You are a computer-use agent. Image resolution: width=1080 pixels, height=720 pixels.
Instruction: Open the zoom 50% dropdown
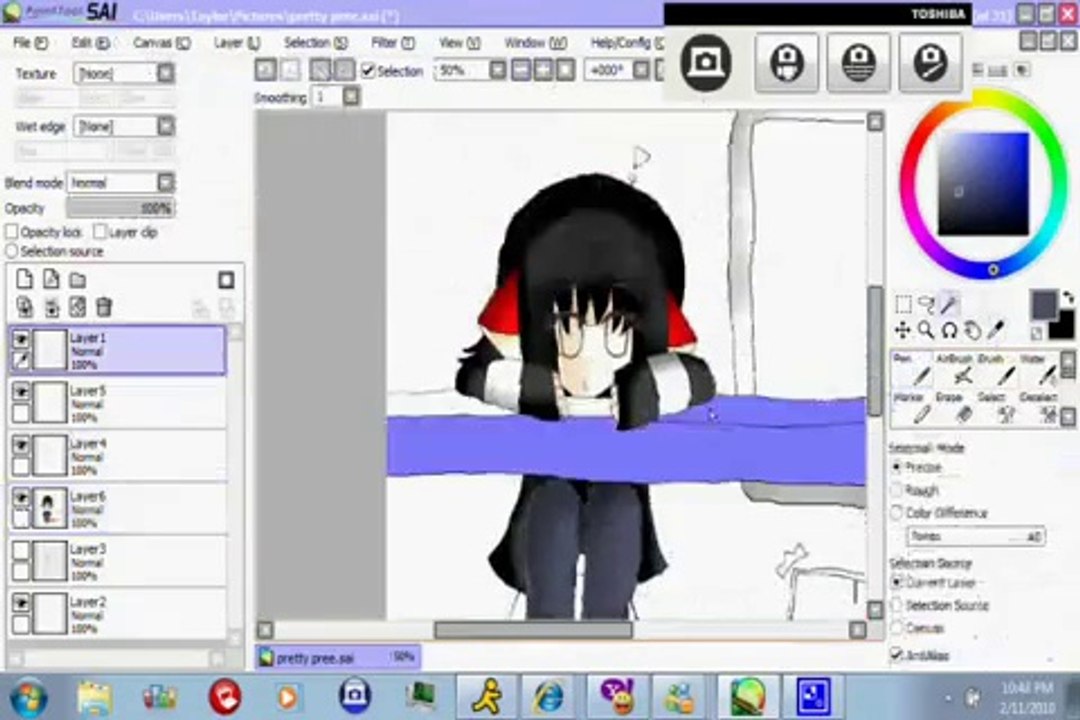click(x=497, y=70)
